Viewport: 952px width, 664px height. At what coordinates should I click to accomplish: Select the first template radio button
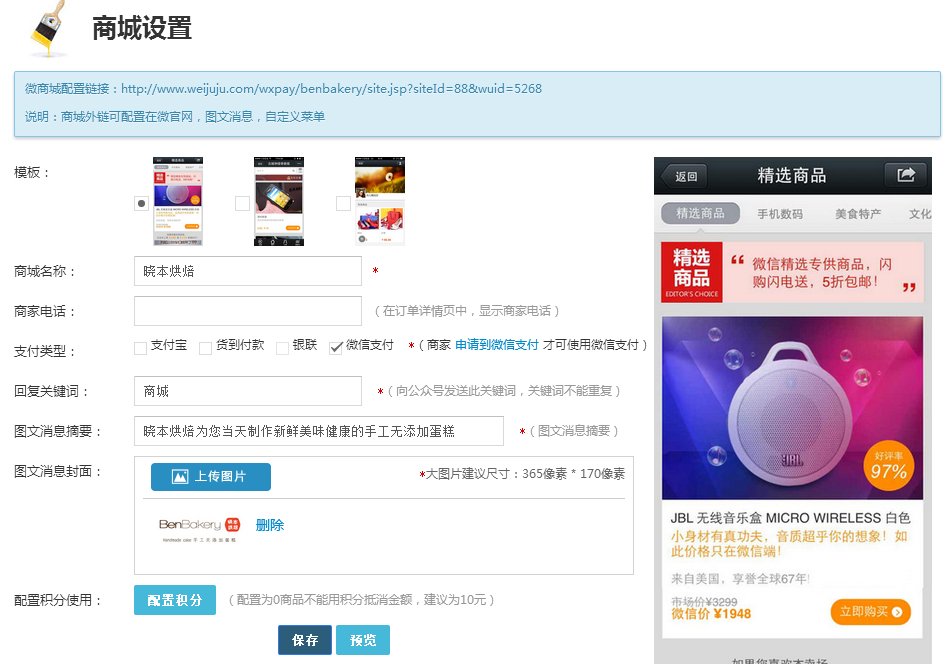141,203
